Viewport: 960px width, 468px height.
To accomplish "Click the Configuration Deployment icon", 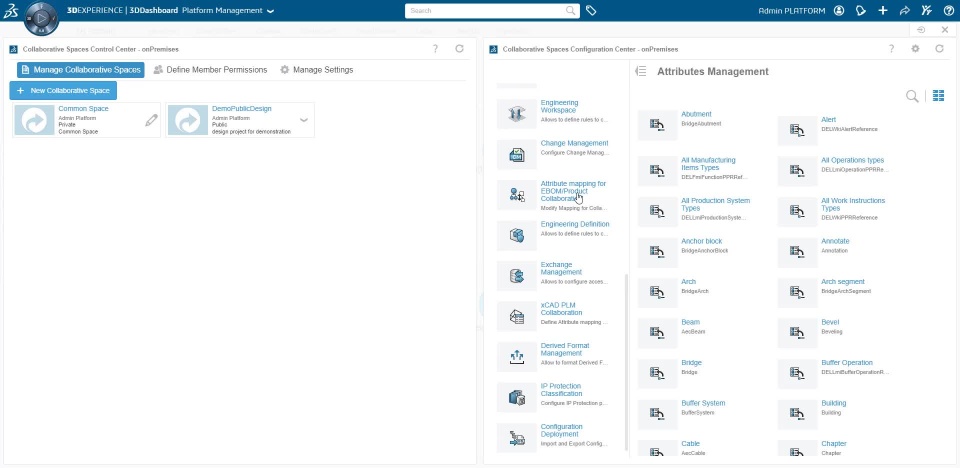I will [517, 437].
